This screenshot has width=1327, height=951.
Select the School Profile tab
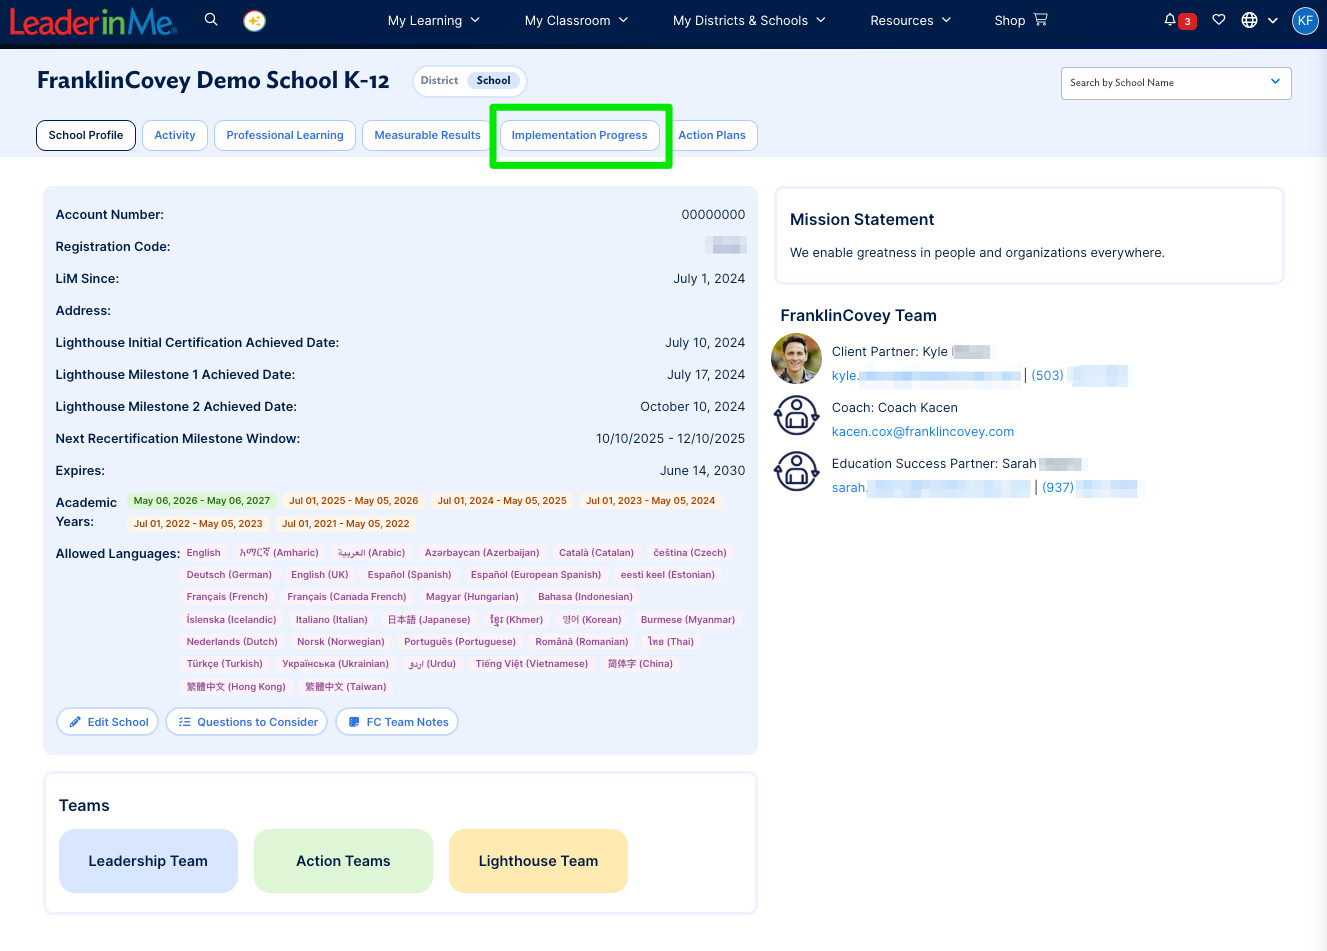86,135
